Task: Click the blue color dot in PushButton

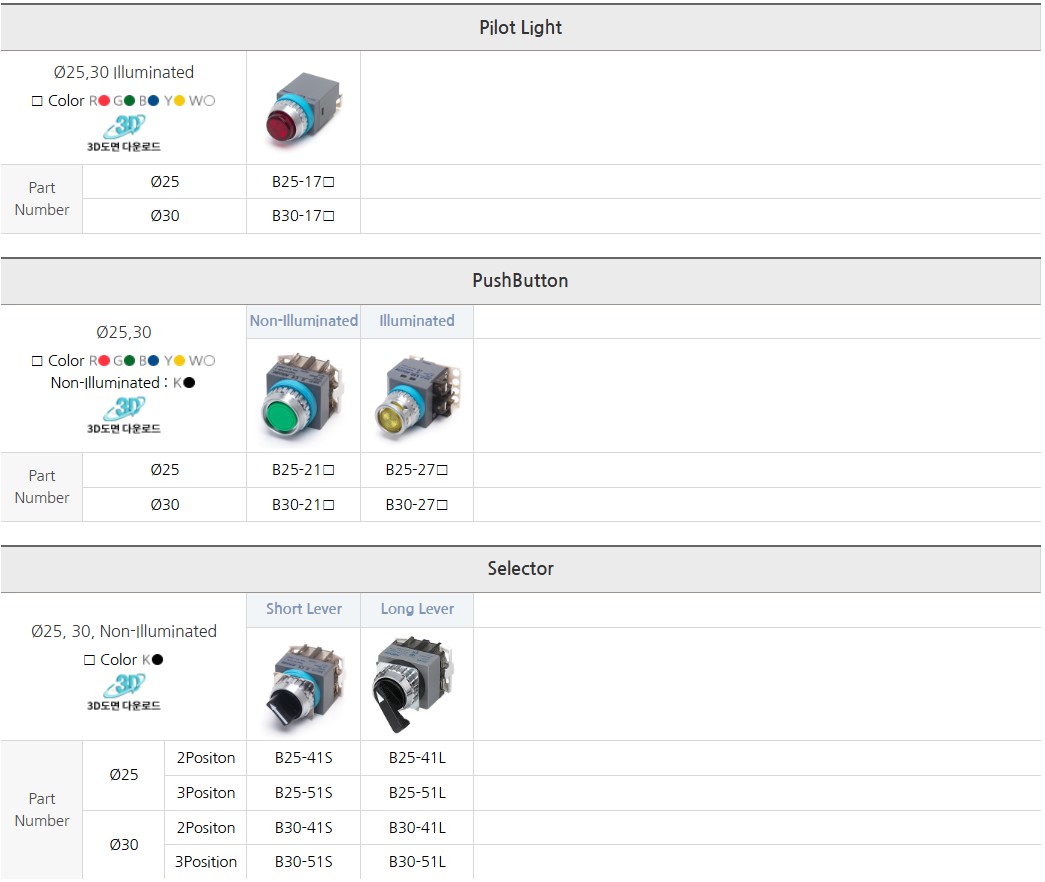Action: (153, 361)
